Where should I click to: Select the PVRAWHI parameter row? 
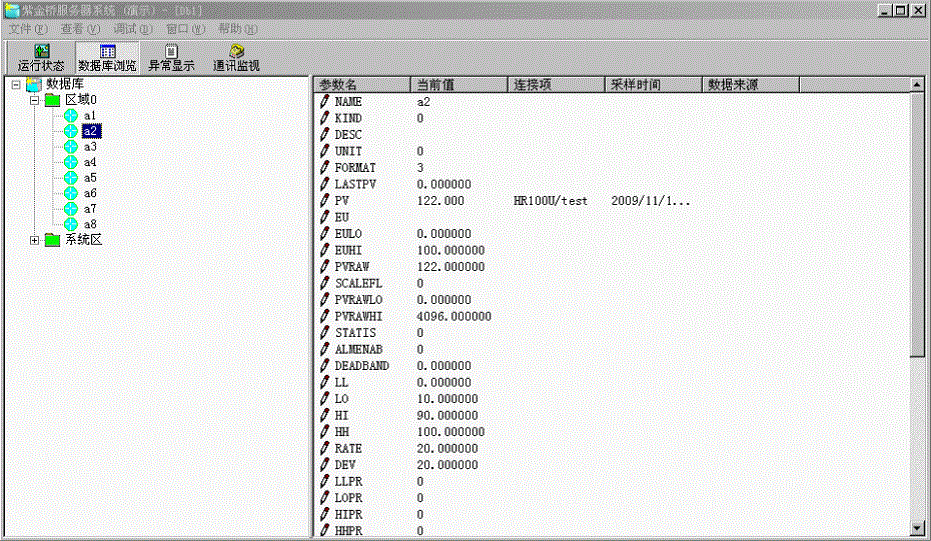pyautogui.click(x=358, y=316)
